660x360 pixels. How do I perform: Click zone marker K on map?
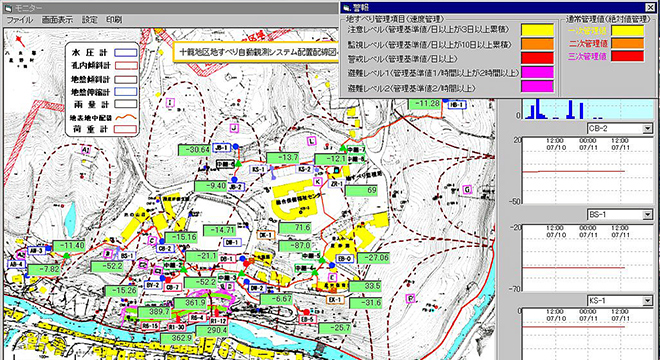(318, 181)
